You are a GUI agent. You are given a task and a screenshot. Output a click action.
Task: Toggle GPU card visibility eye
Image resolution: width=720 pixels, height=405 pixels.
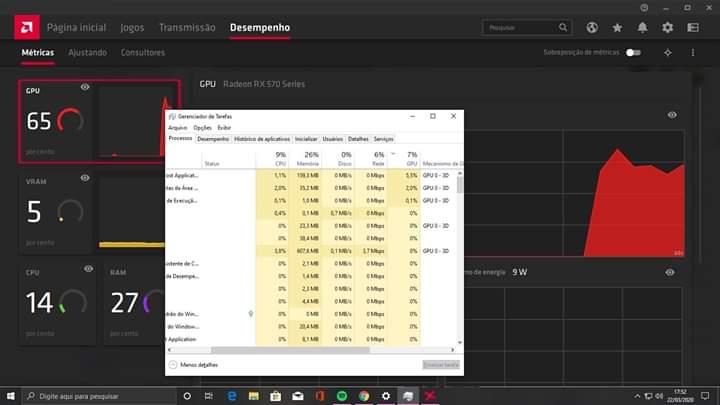click(x=85, y=87)
